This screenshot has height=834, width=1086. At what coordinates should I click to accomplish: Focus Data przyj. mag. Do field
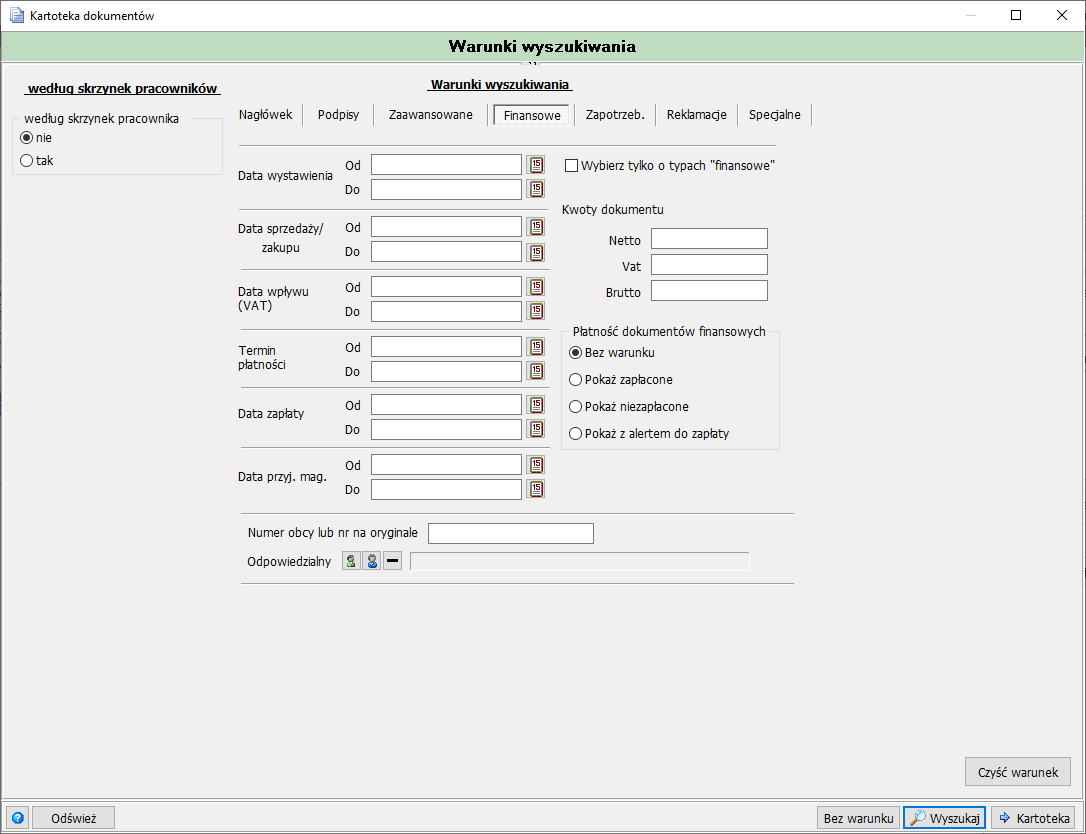tap(446, 489)
